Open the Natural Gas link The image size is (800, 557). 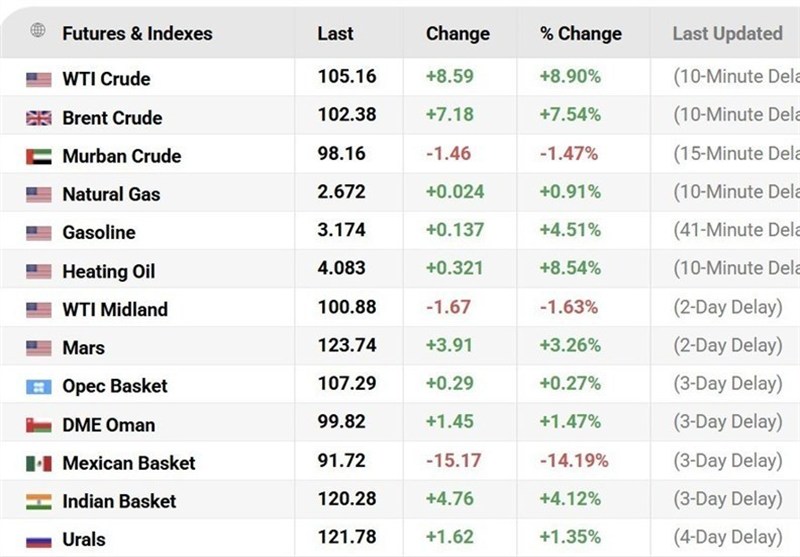111,194
